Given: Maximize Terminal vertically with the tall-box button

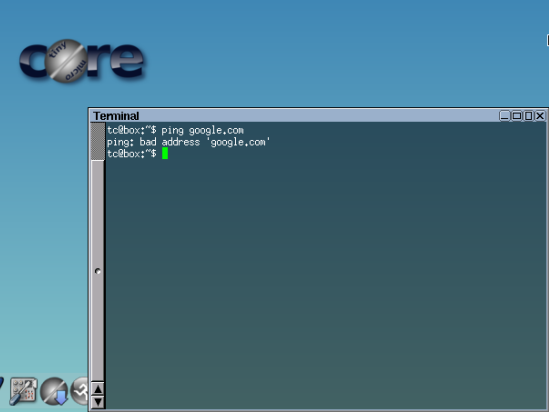Looking at the screenshot, I should tap(528, 116).
